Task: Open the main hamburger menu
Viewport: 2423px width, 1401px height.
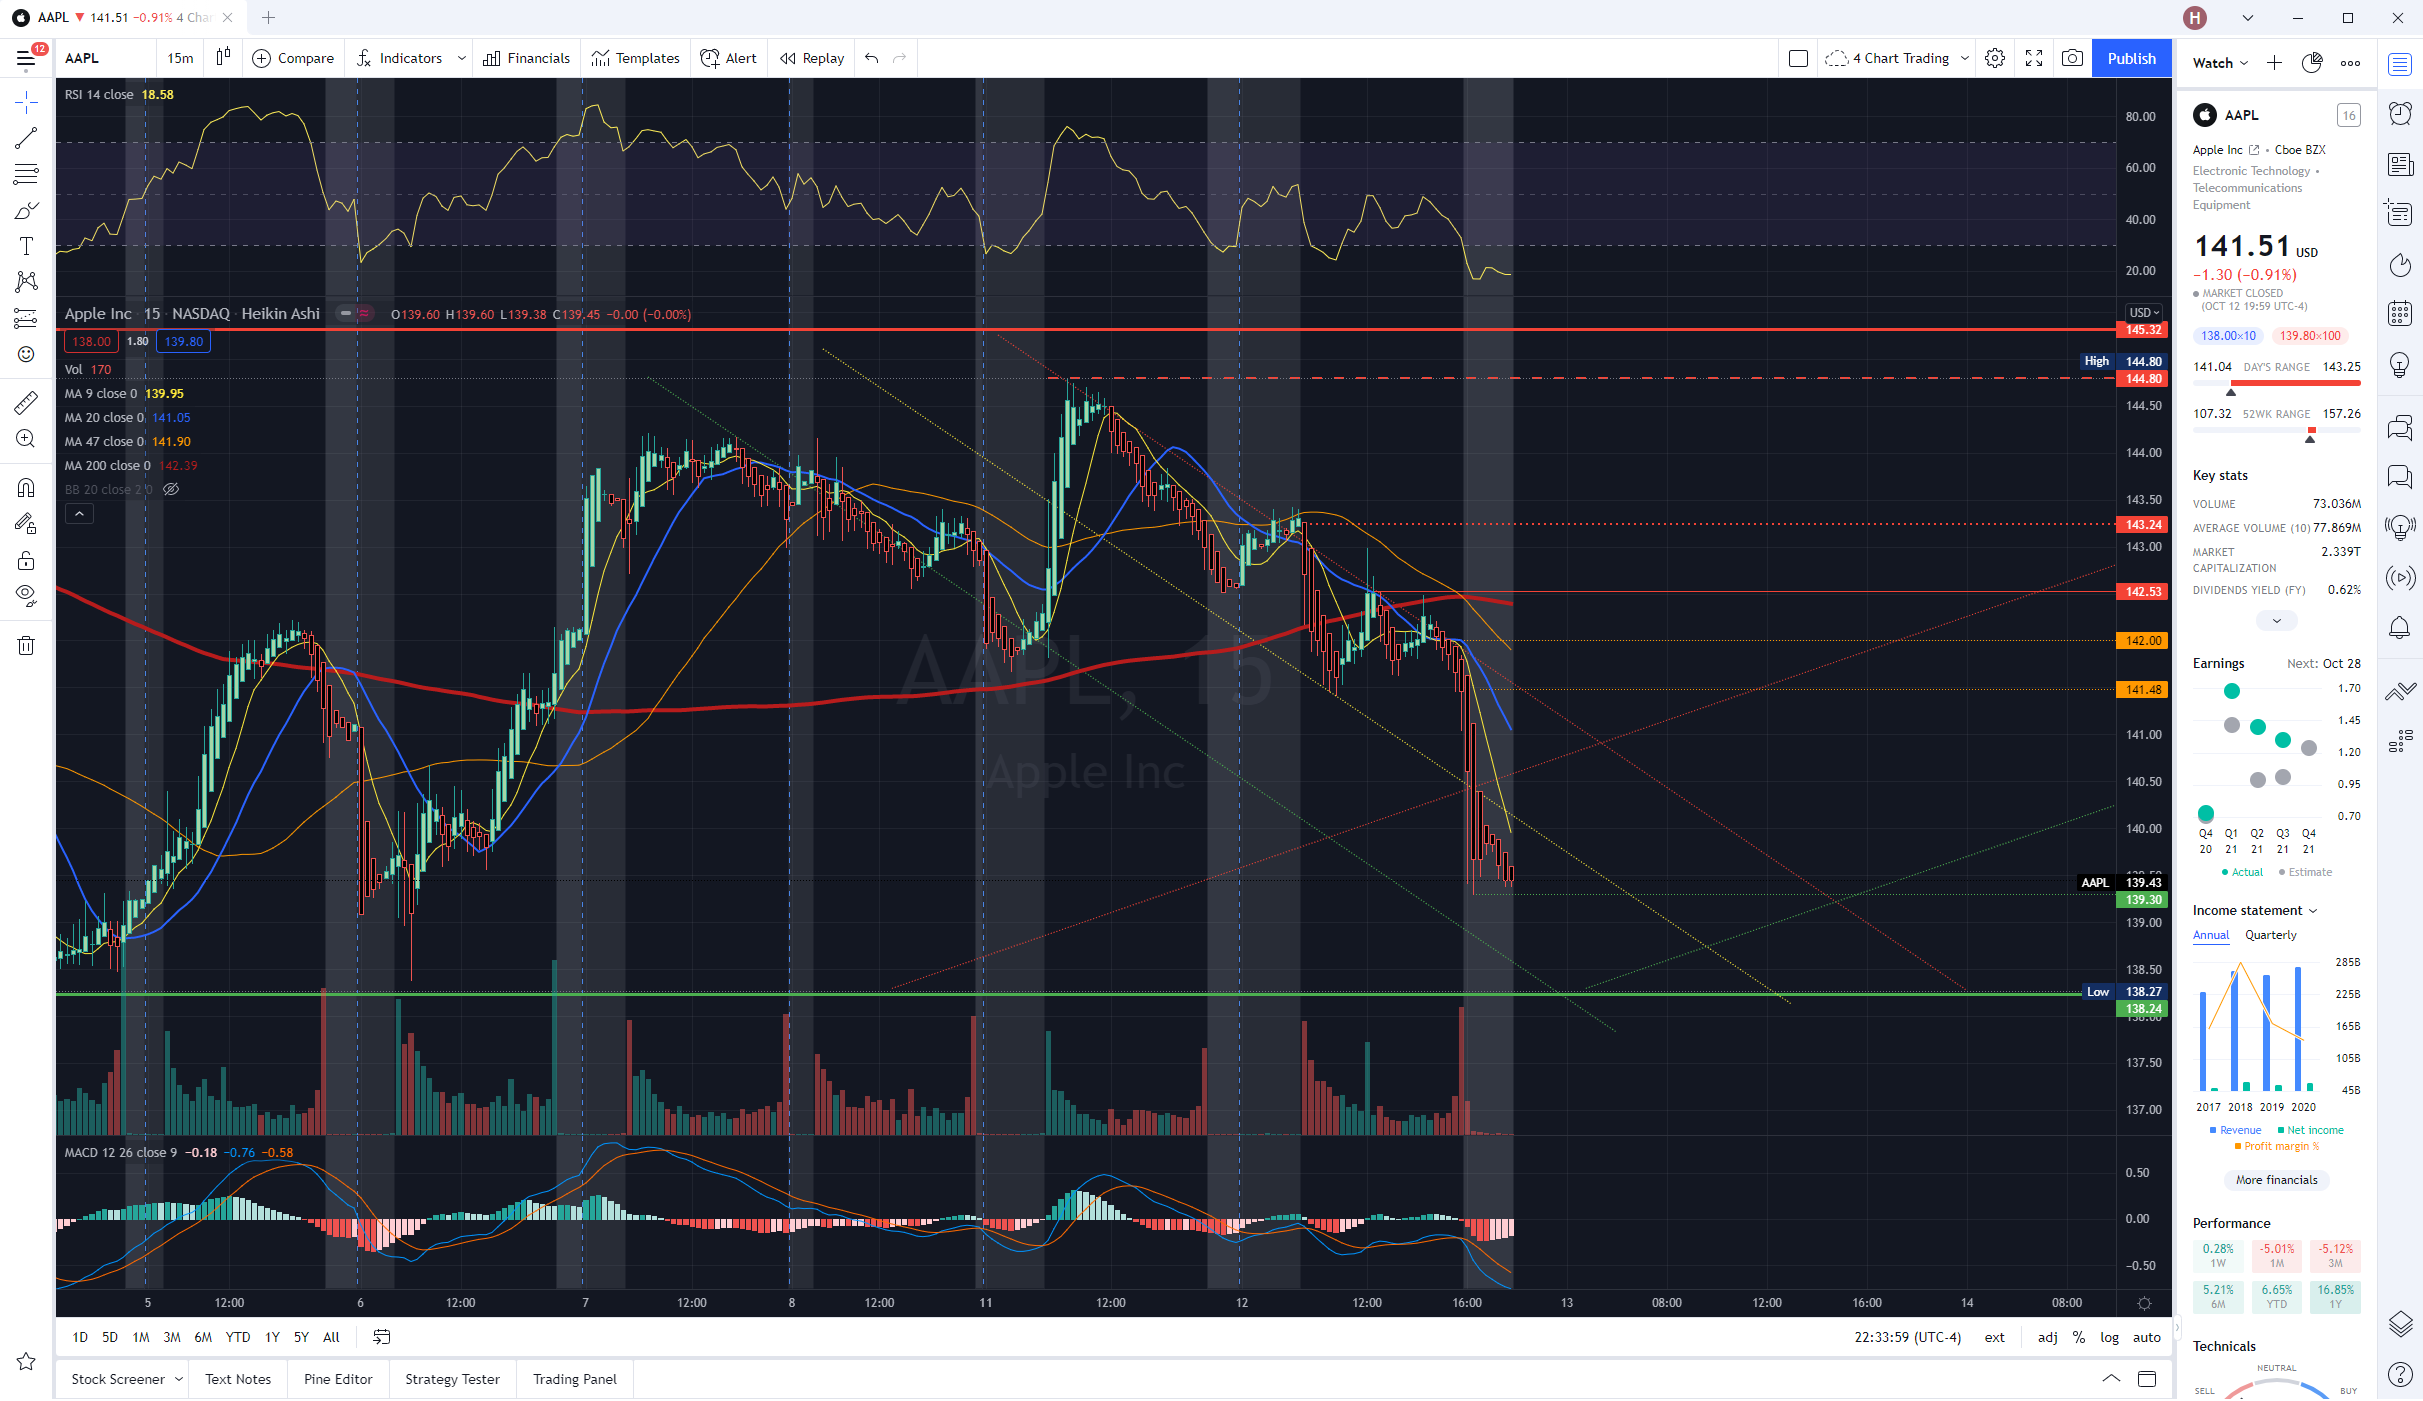Action: pyautogui.click(x=27, y=59)
